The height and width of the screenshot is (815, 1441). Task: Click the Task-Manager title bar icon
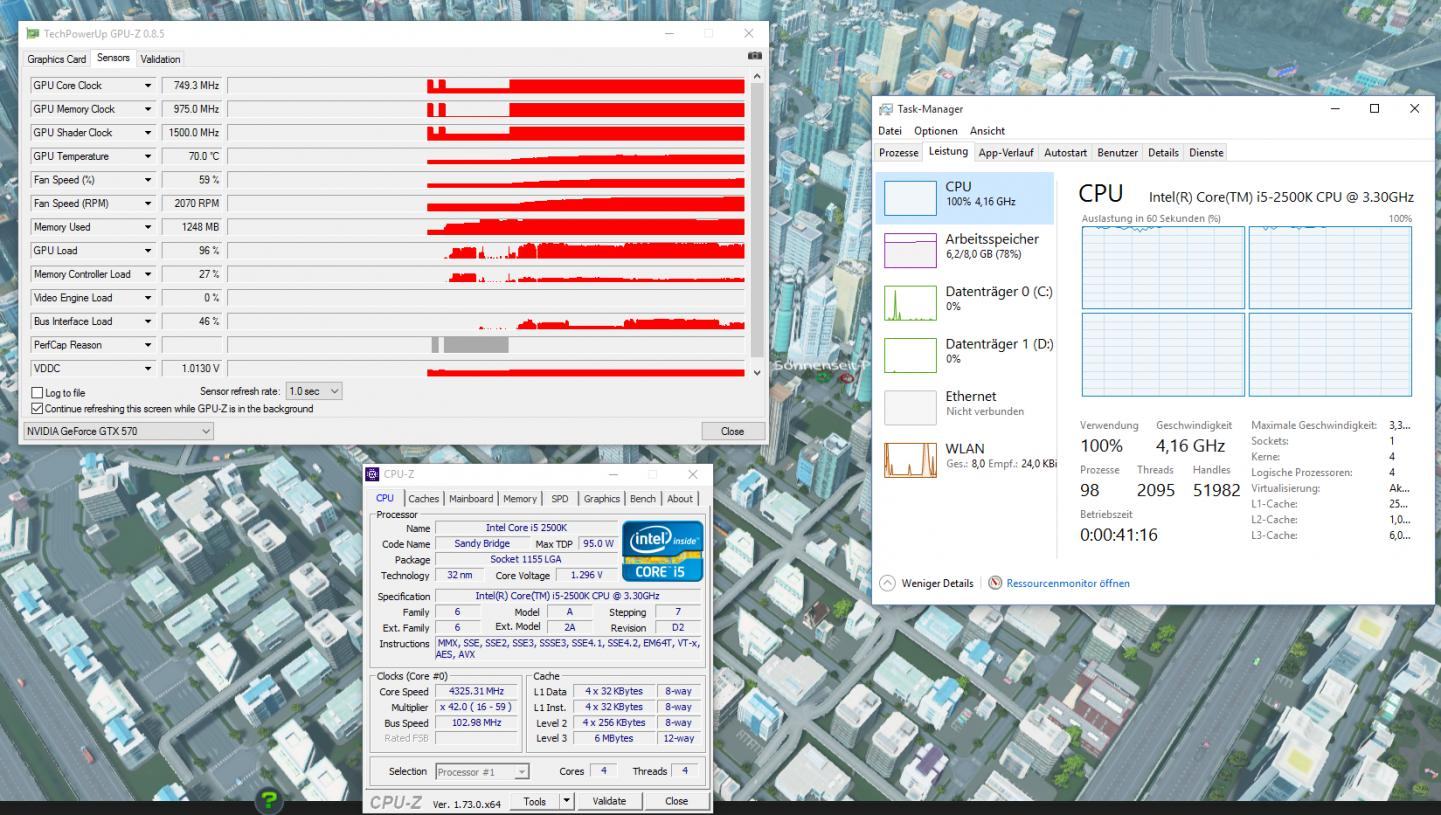(884, 108)
